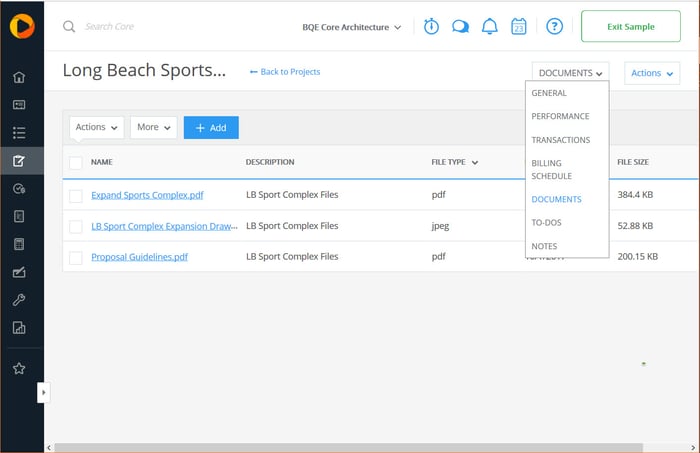This screenshot has width=700, height=453.
Task: Click the scrollbar left arrow
Action: click(x=49, y=448)
